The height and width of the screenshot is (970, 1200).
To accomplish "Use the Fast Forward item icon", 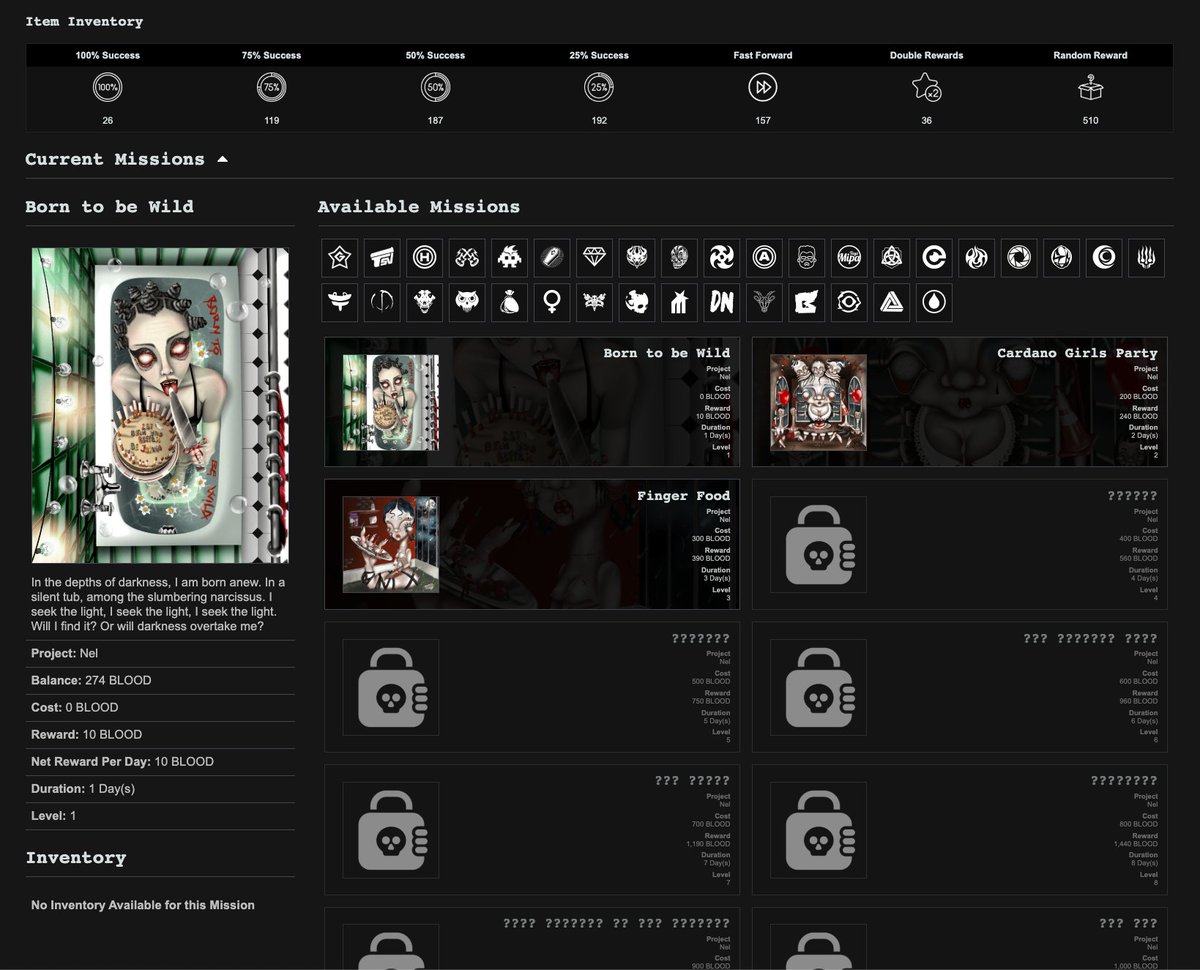I will point(763,88).
